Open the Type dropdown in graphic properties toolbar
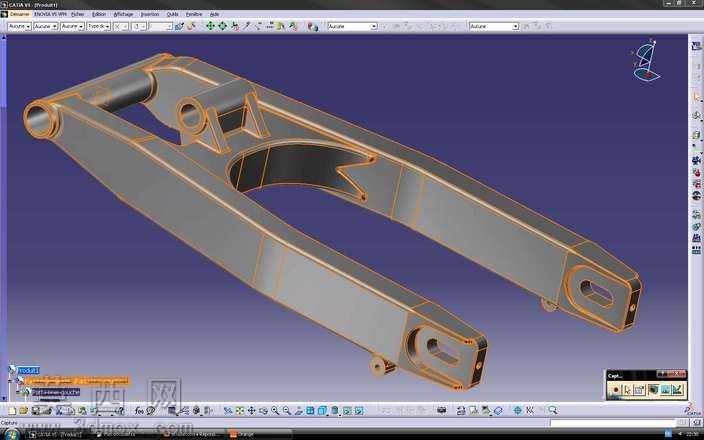 tap(98, 26)
